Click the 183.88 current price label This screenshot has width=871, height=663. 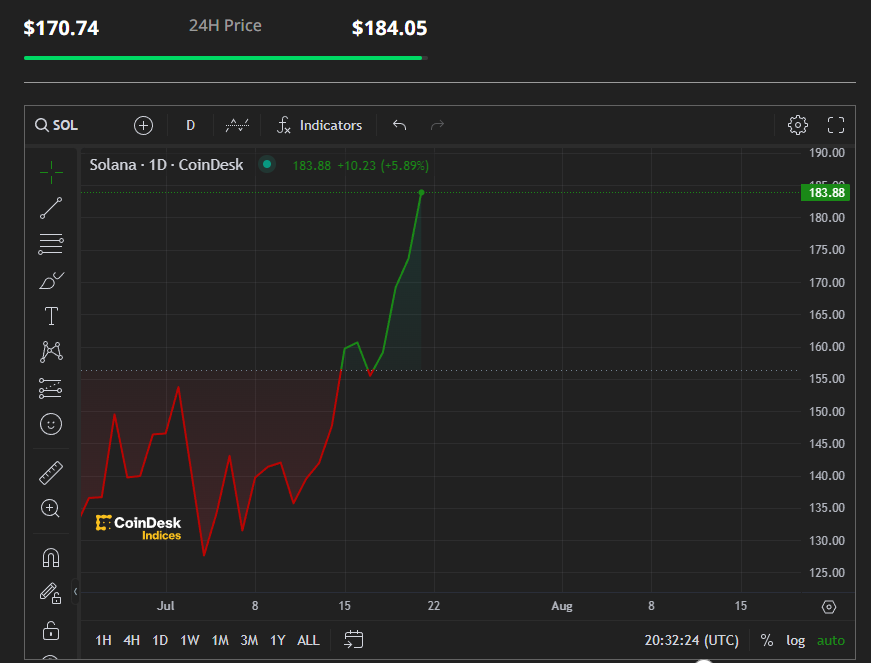(825, 193)
